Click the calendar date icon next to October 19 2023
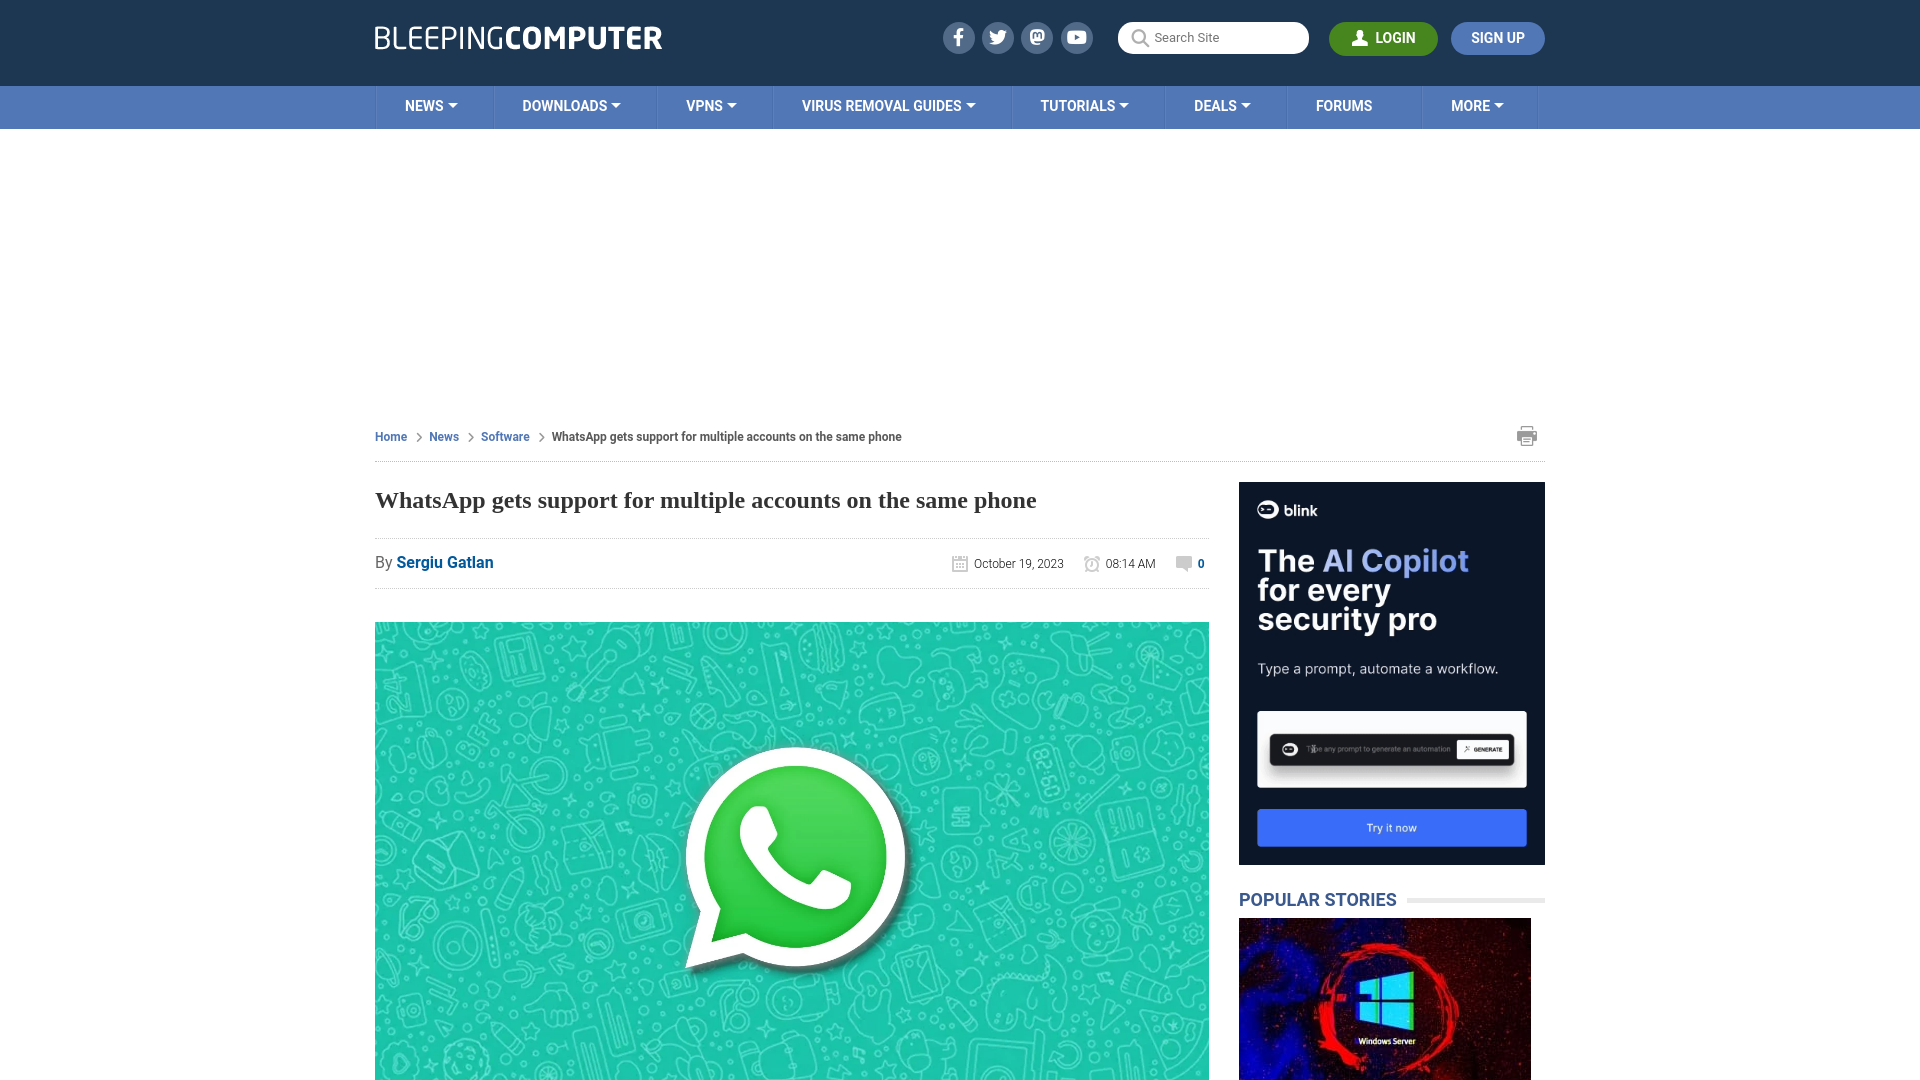The width and height of the screenshot is (1920, 1080). coord(959,563)
